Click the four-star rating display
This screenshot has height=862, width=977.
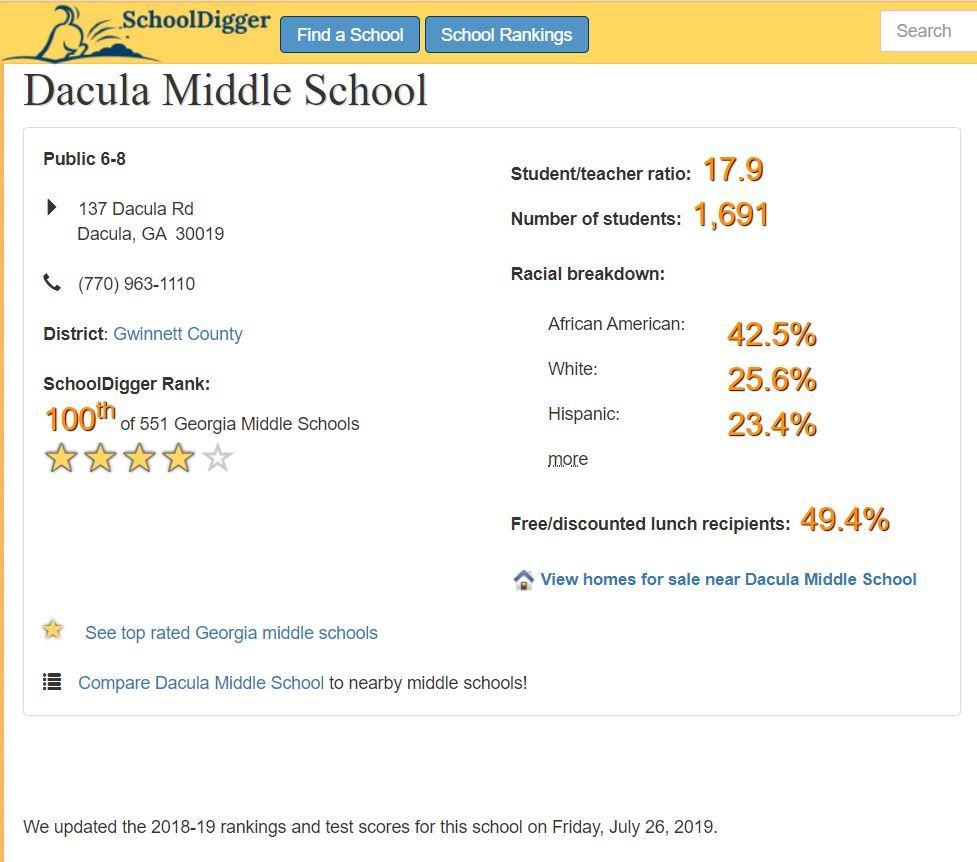point(139,457)
